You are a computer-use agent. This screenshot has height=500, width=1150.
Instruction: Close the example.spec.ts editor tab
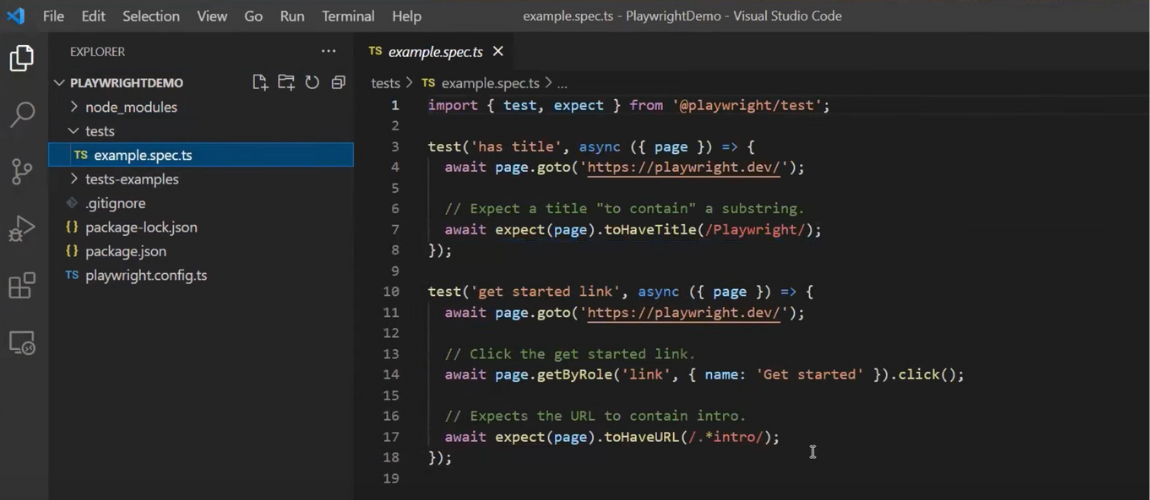(x=498, y=51)
